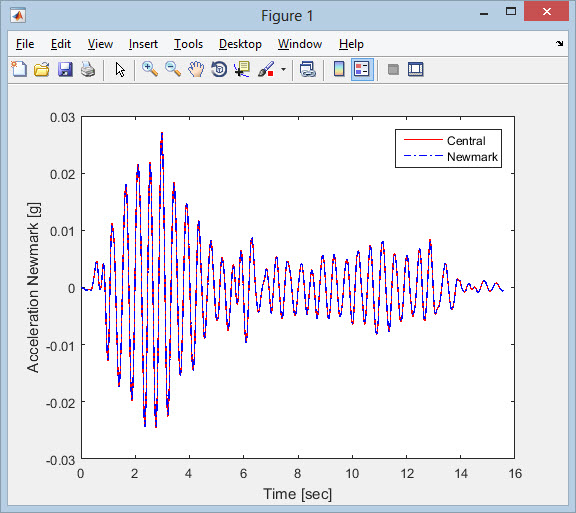Toggle the Insert Legend button

pos(362,69)
